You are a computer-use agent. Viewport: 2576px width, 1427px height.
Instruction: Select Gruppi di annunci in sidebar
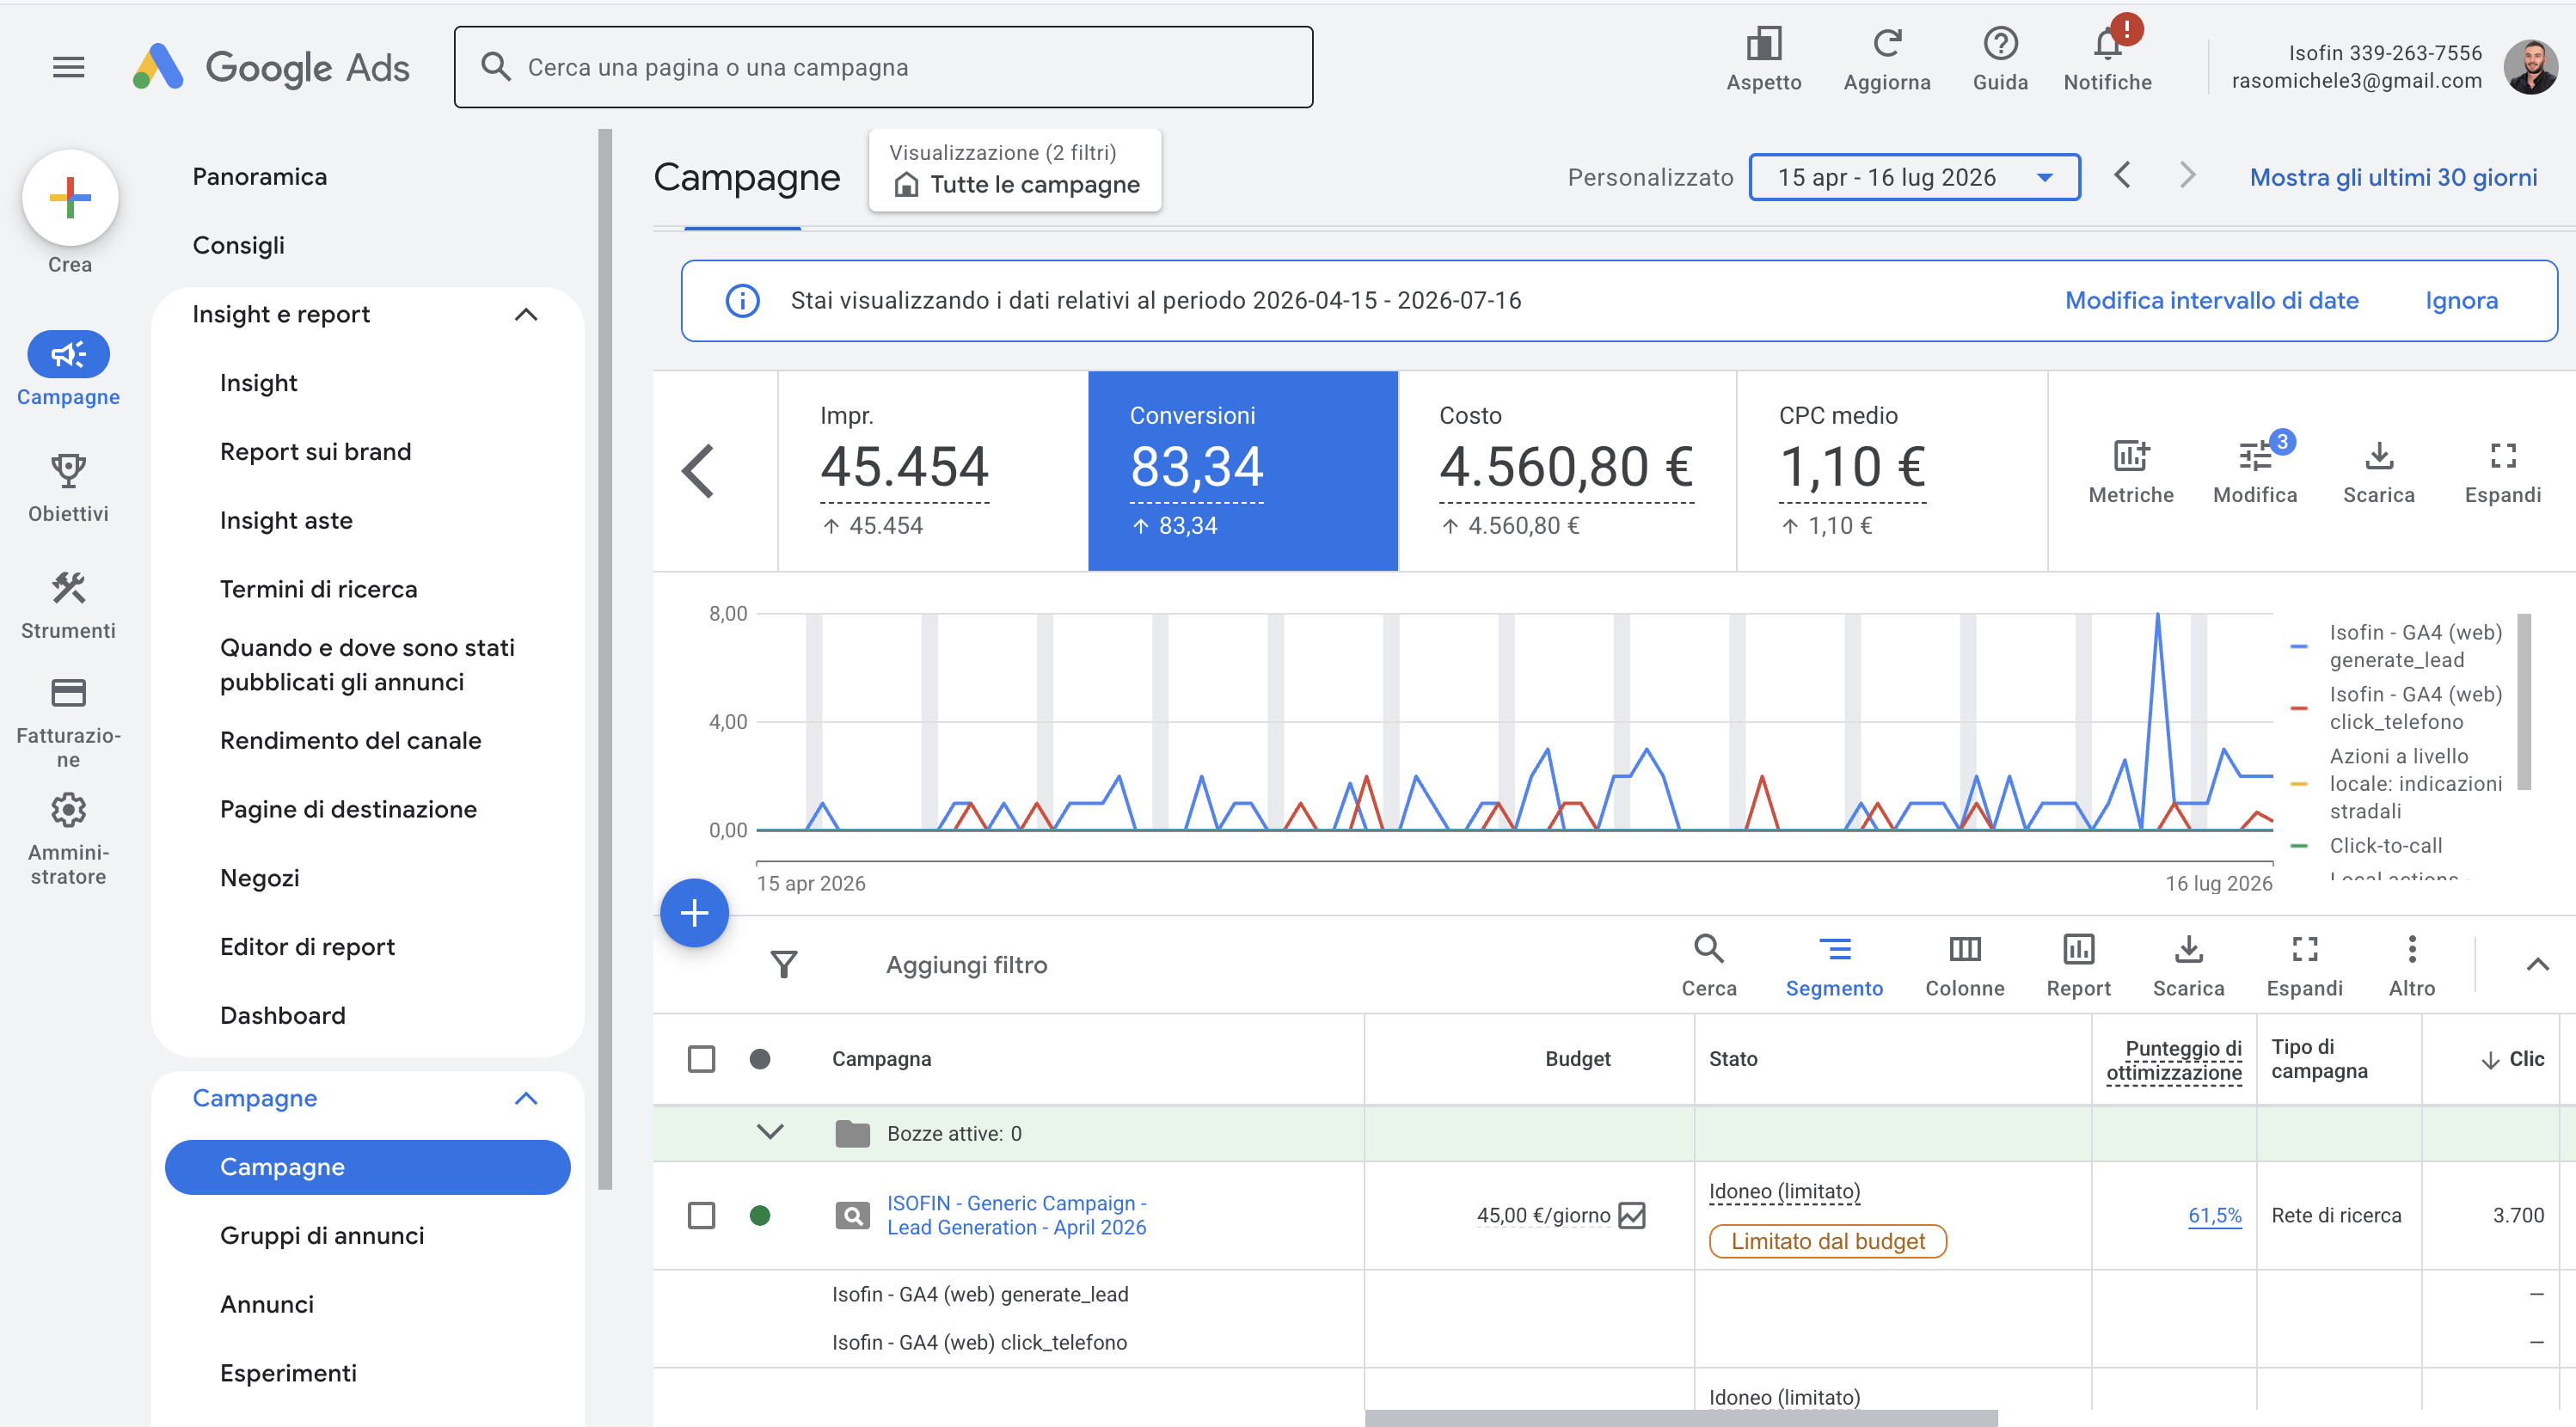(321, 1235)
